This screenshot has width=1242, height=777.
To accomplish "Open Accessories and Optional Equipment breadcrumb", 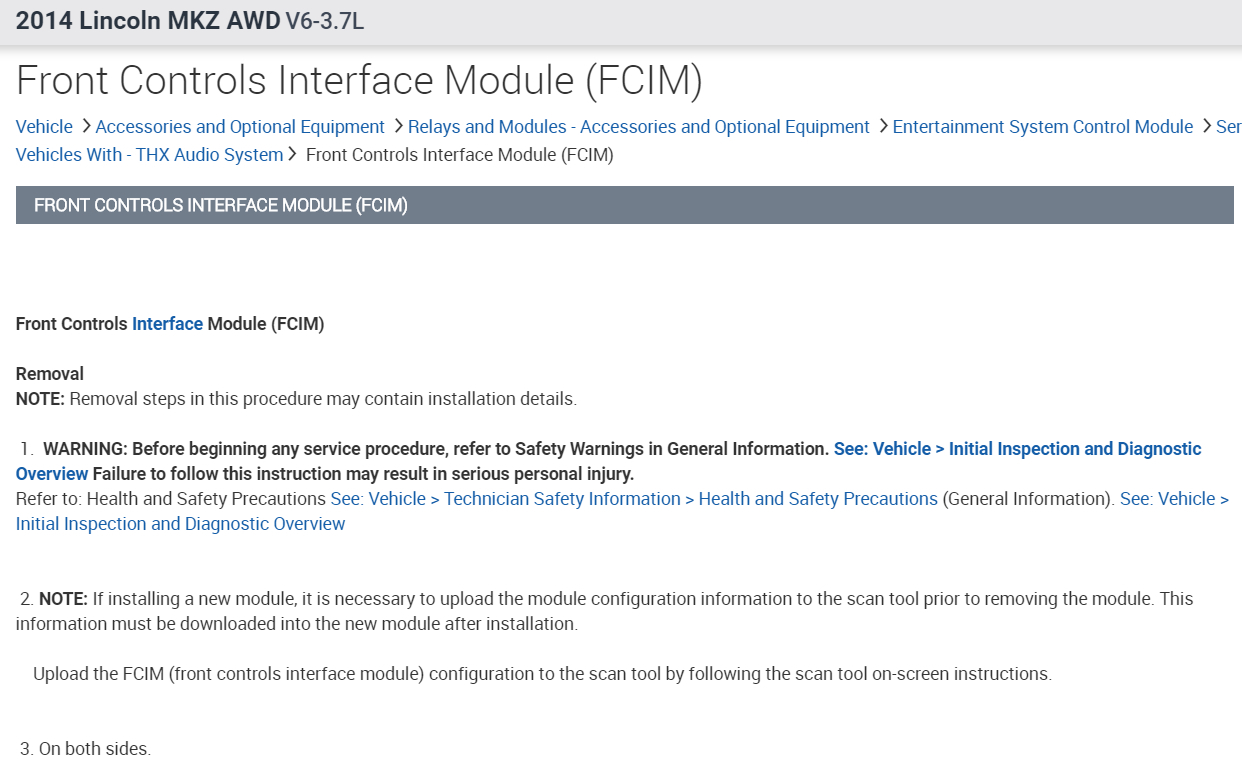I will 240,127.
